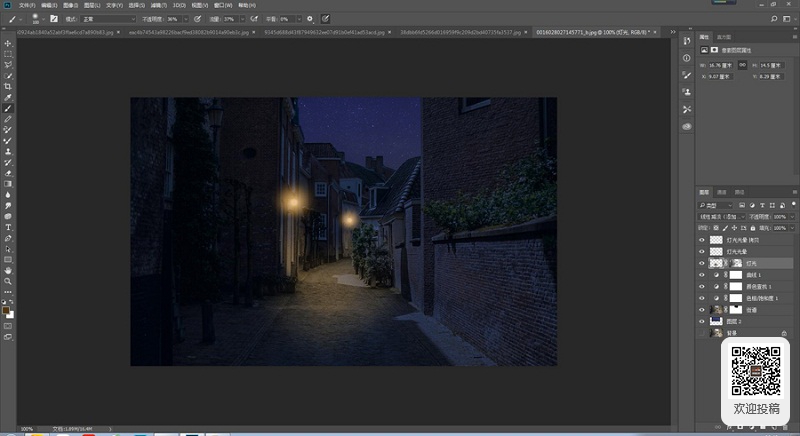Viewport: 800px width, 436px height.
Task: Switch to the 38dbb6fd5266 document tab
Action: [460, 32]
